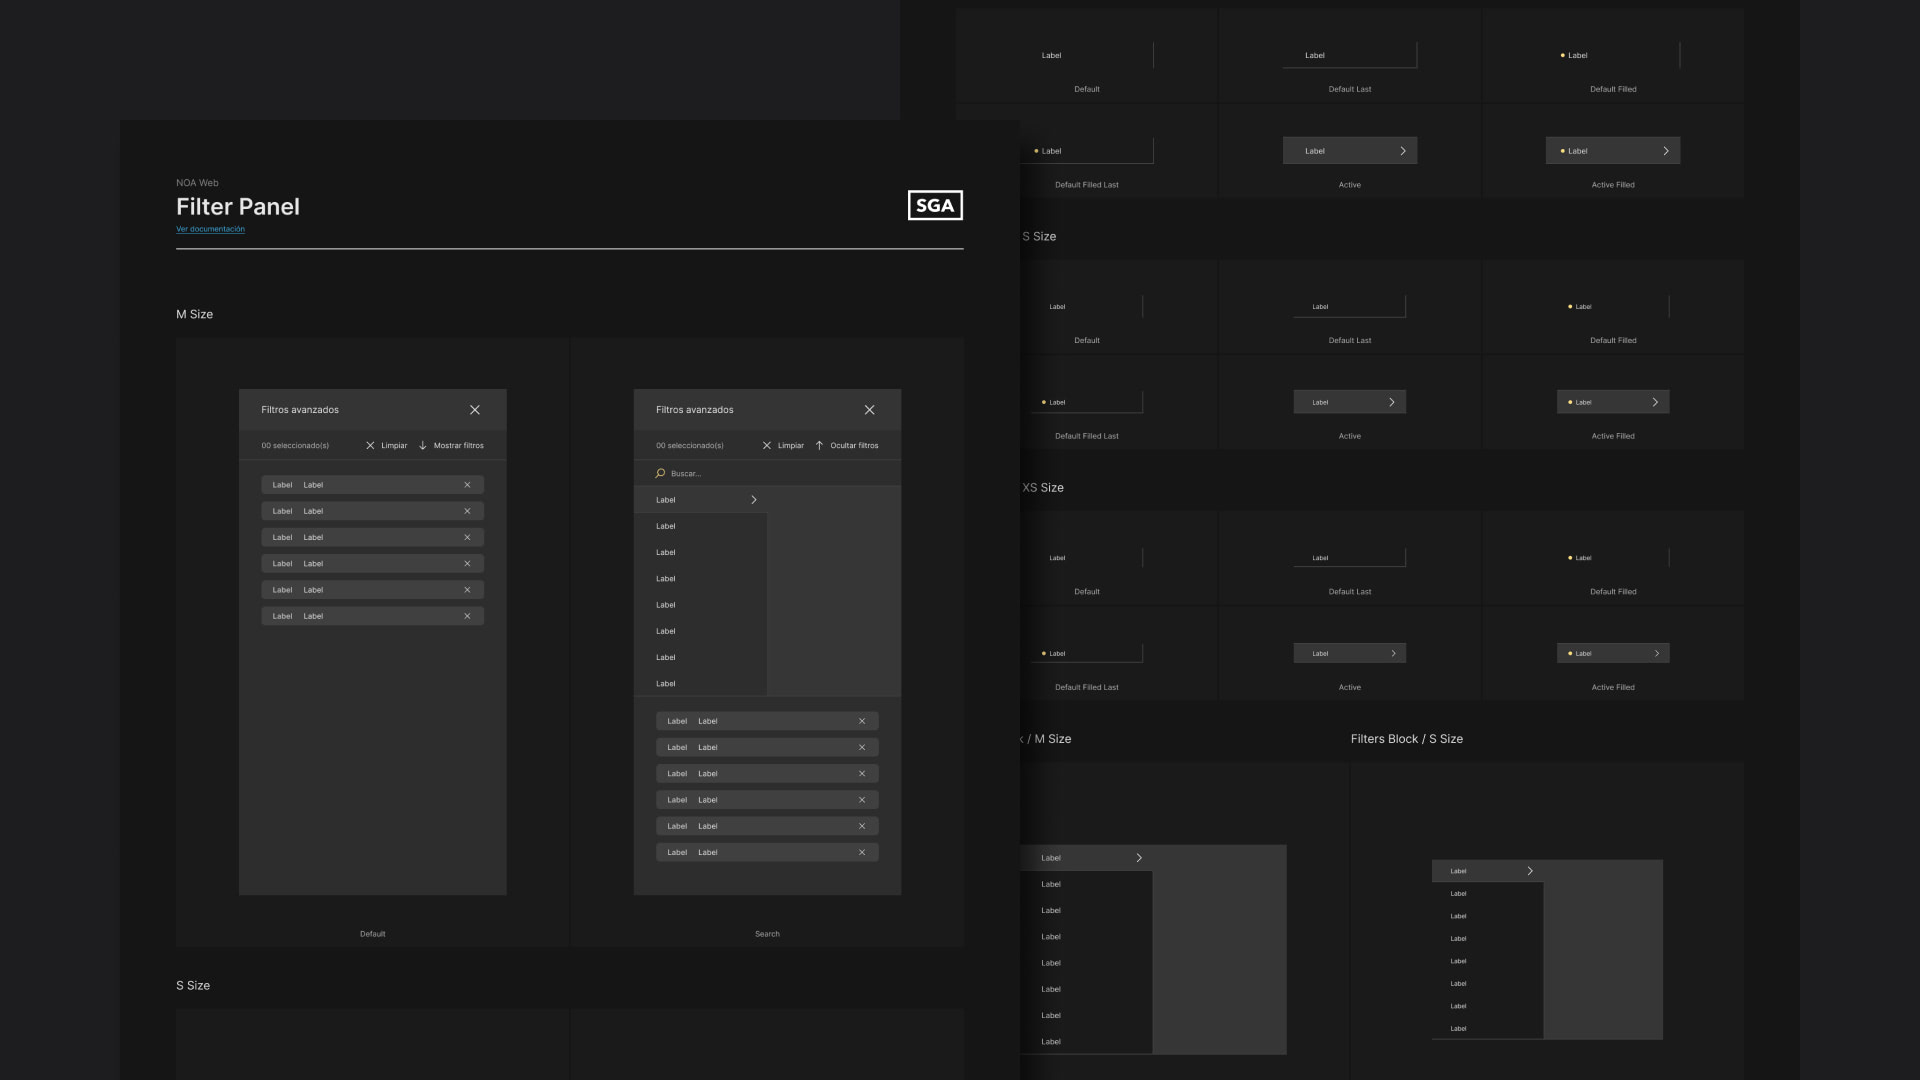Click Limpiar in the Default filter panel
This screenshot has width=1920, height=1080.
[386, 446]
